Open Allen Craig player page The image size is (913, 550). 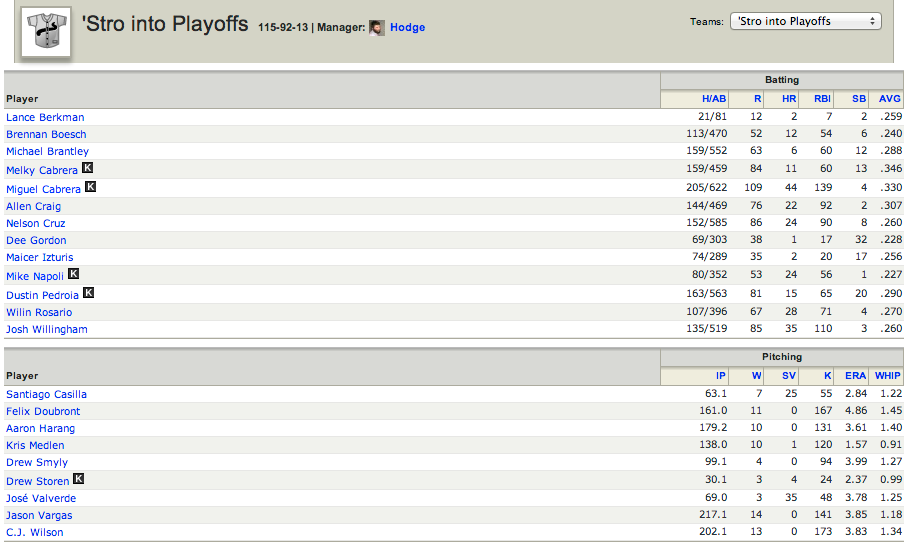33,206
